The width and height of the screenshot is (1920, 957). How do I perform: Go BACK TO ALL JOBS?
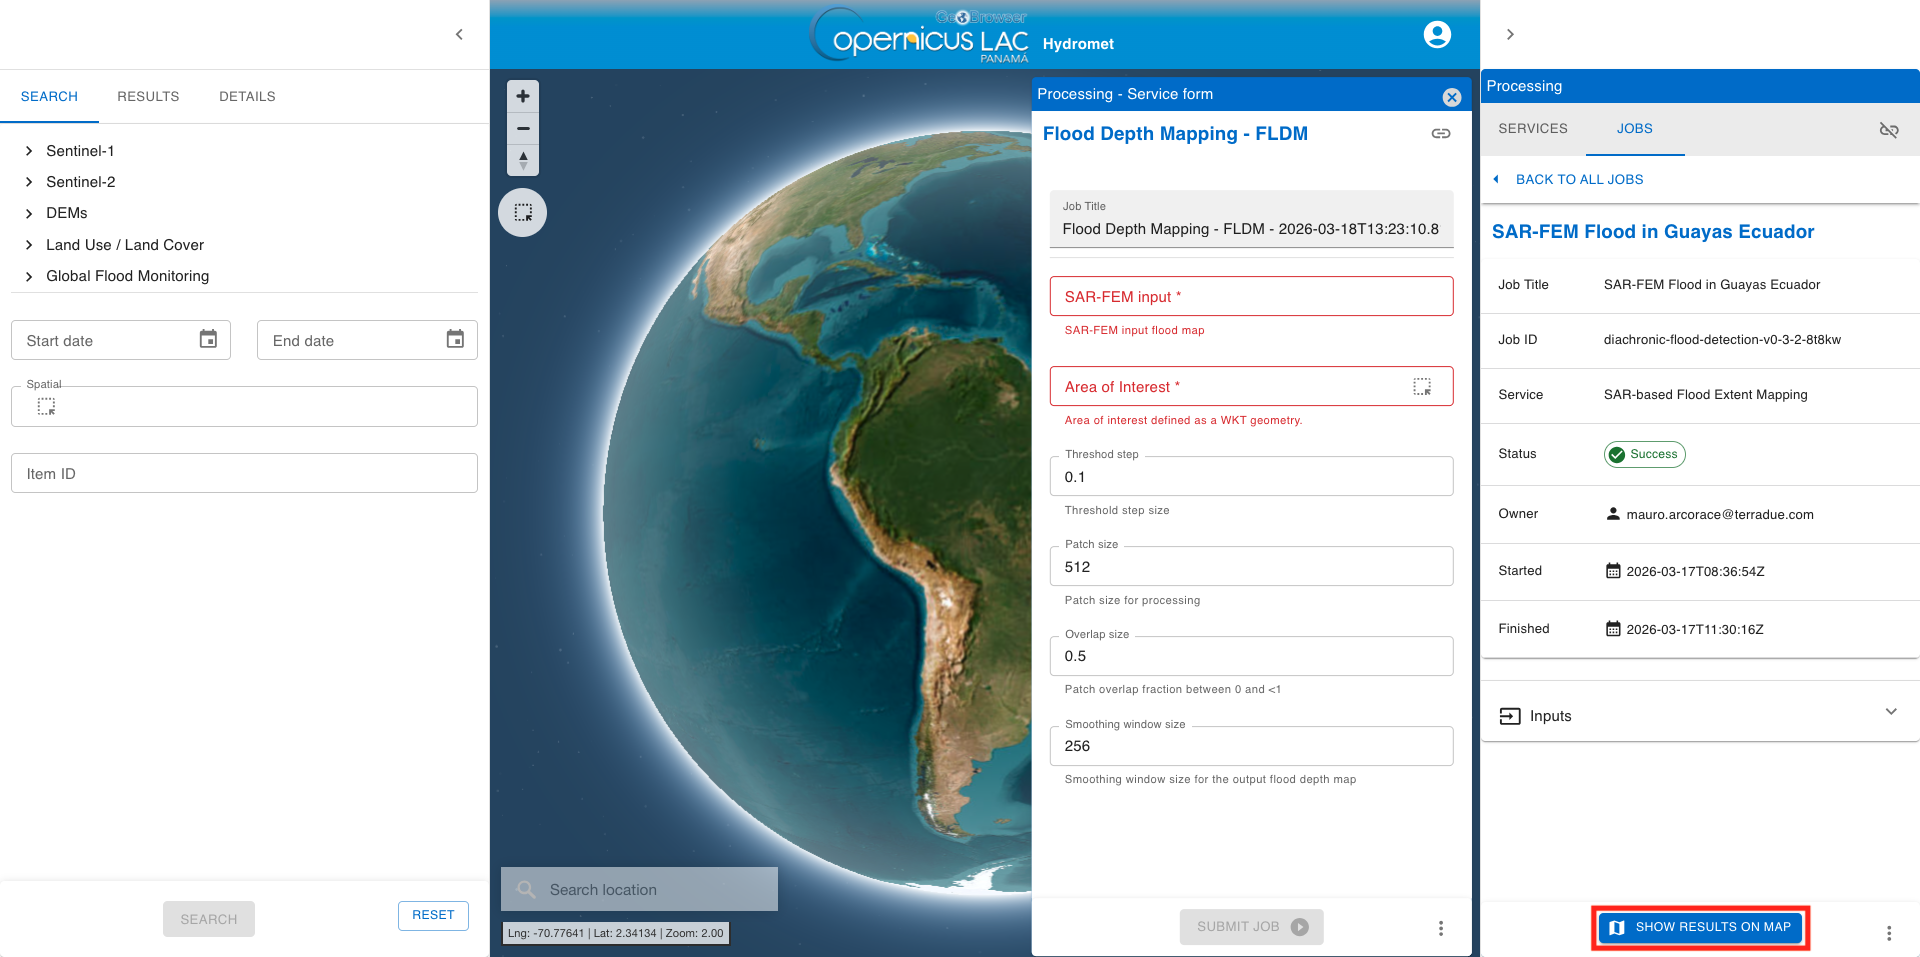[x=1578, y=180]
